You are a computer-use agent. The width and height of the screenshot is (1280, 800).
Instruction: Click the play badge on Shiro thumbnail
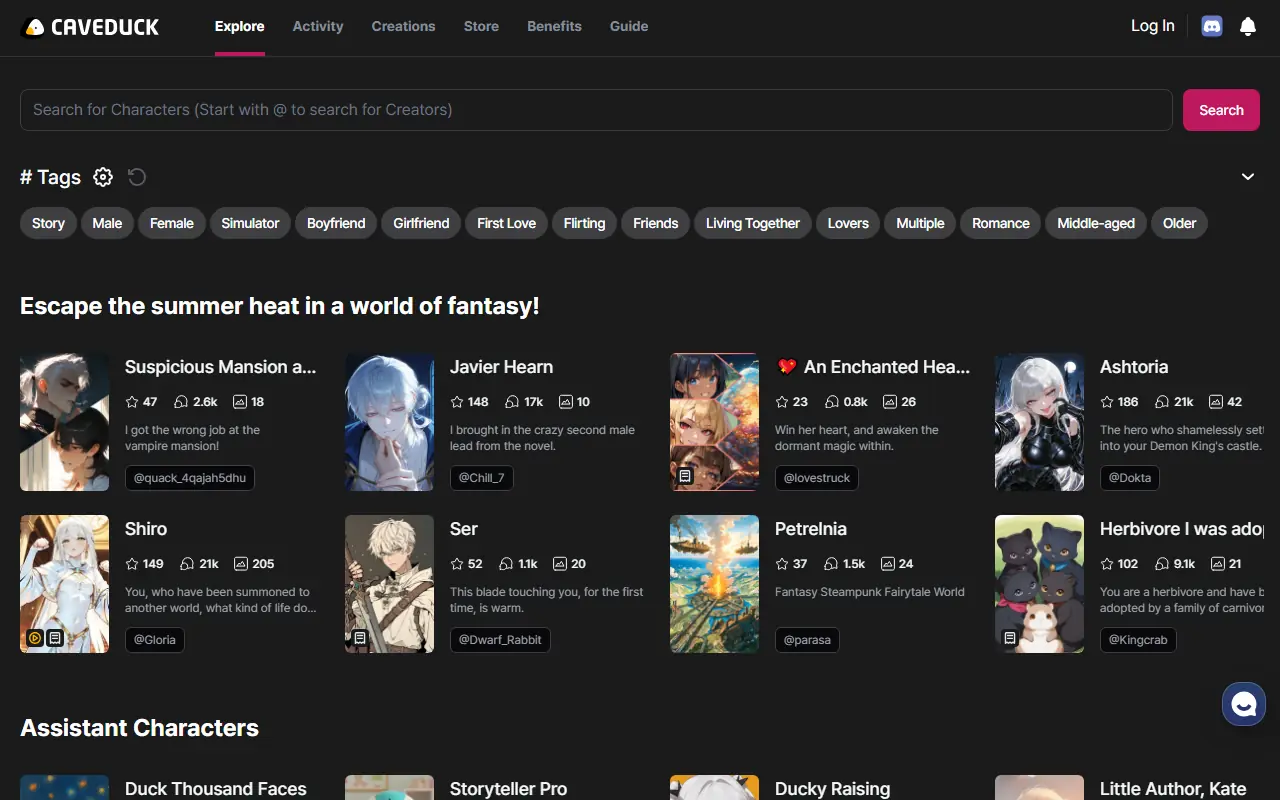(35, 637)
